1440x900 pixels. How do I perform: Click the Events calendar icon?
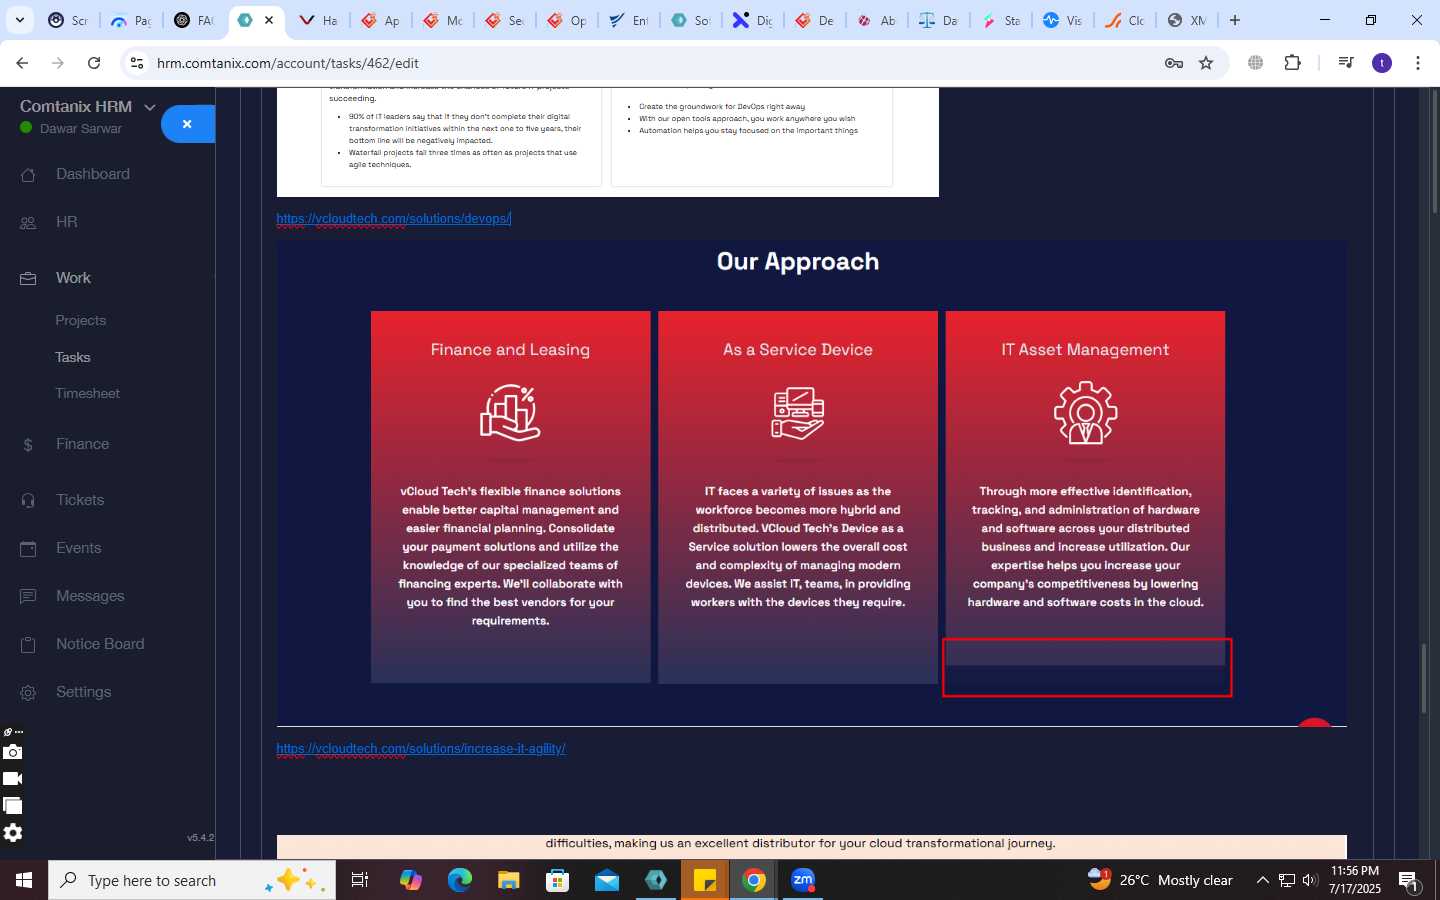point(28,549)
